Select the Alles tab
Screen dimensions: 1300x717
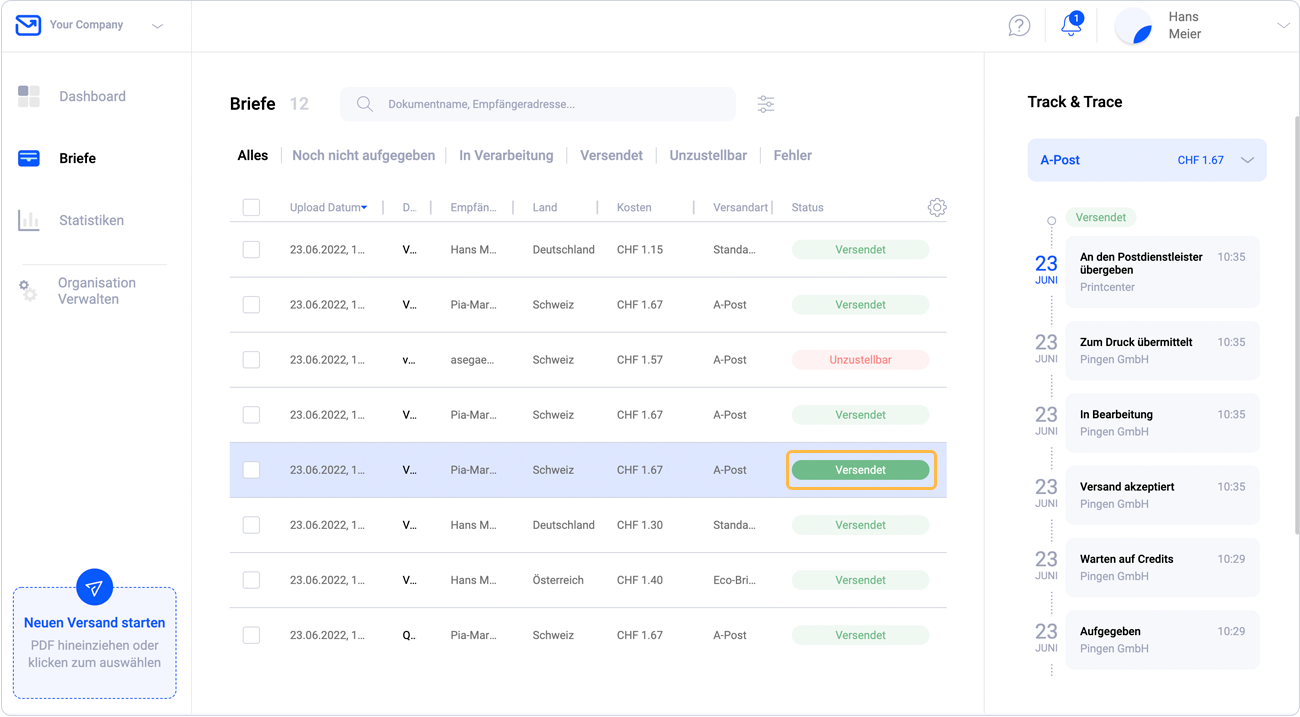click(x=253, y=155)
